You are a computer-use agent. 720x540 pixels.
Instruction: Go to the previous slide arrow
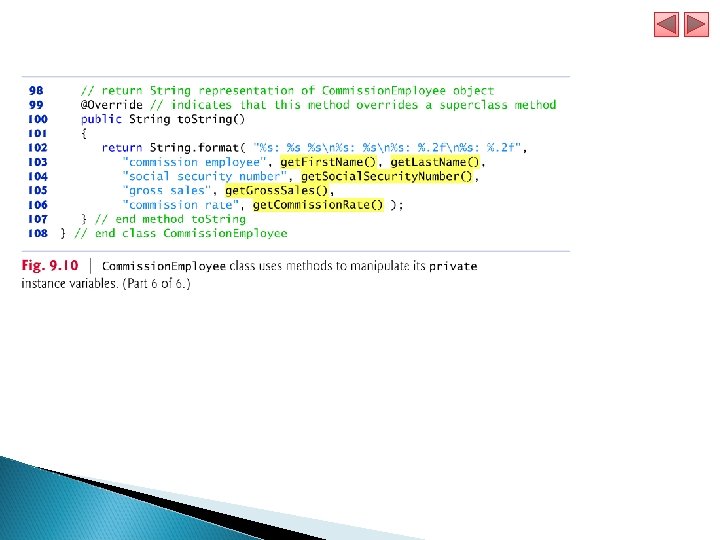point(666,24)
